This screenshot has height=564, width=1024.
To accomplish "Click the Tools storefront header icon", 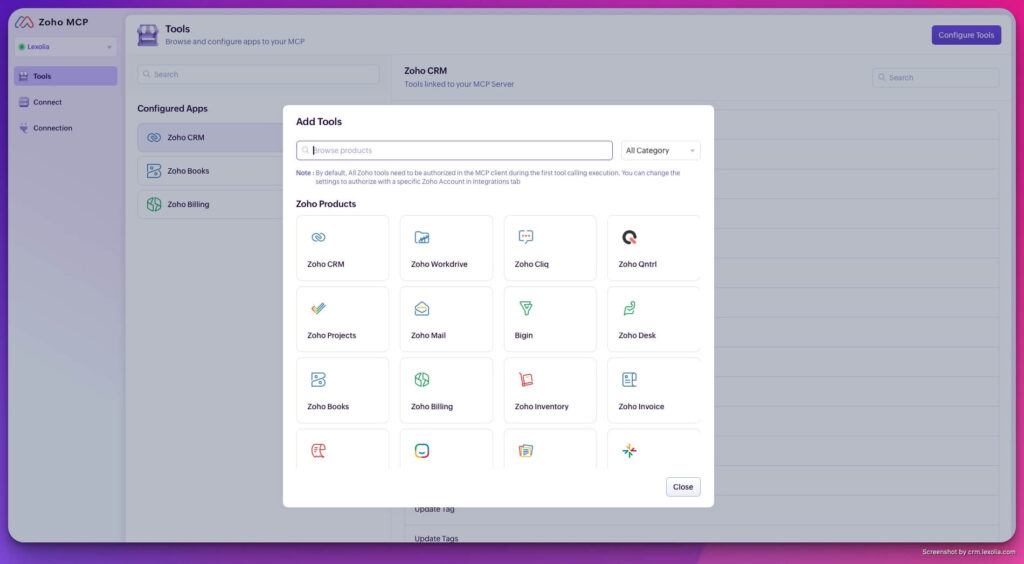I will [x=148, y=35].
